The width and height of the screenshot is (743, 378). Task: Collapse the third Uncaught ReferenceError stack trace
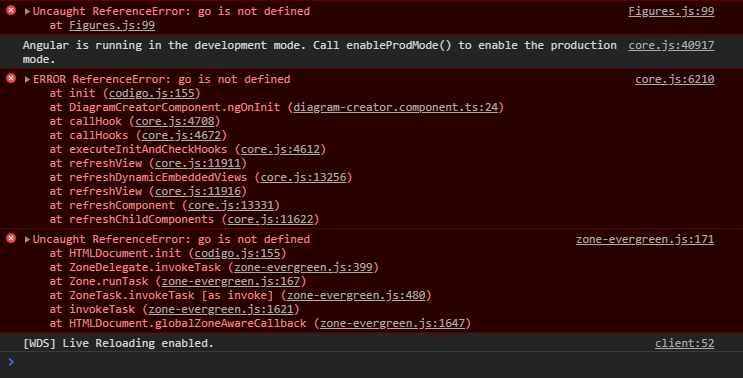pos(27,239)
